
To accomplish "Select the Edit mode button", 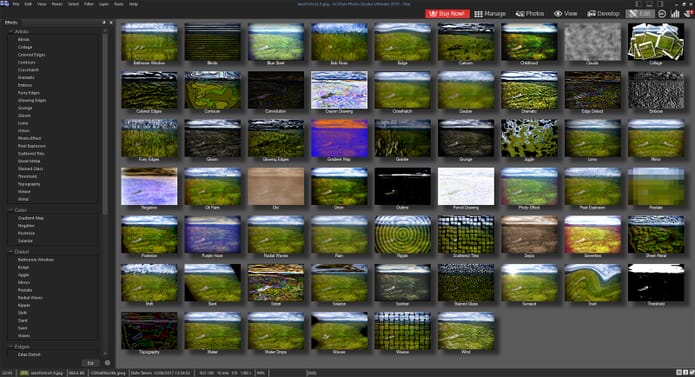I will pyautogui.click(x=640, y=13).
